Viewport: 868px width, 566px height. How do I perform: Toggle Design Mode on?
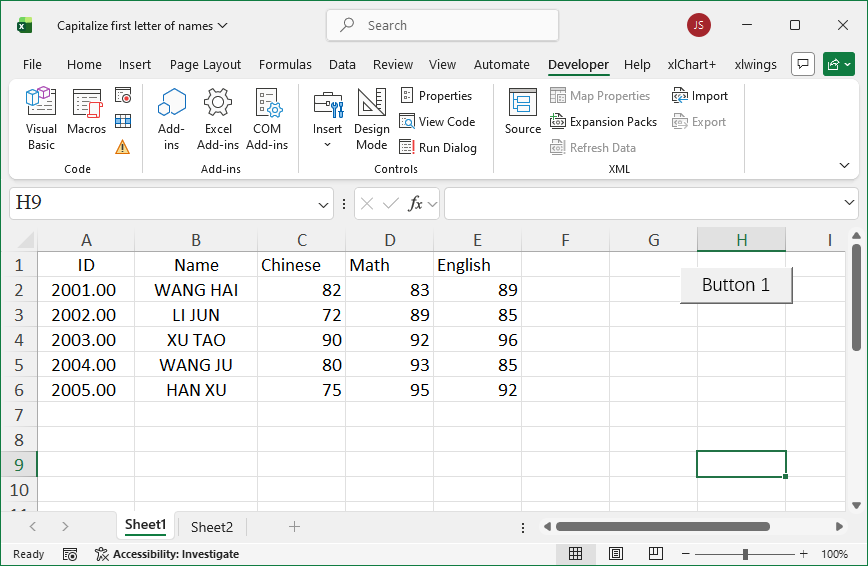[371, 119]
